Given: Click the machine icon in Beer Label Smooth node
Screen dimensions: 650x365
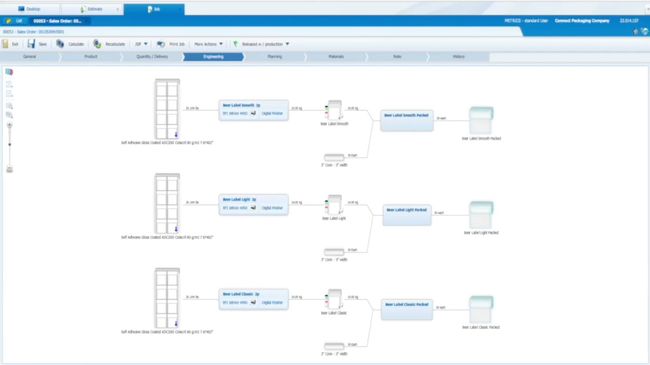Looking at the screenshot, I should tap(253, 113).
